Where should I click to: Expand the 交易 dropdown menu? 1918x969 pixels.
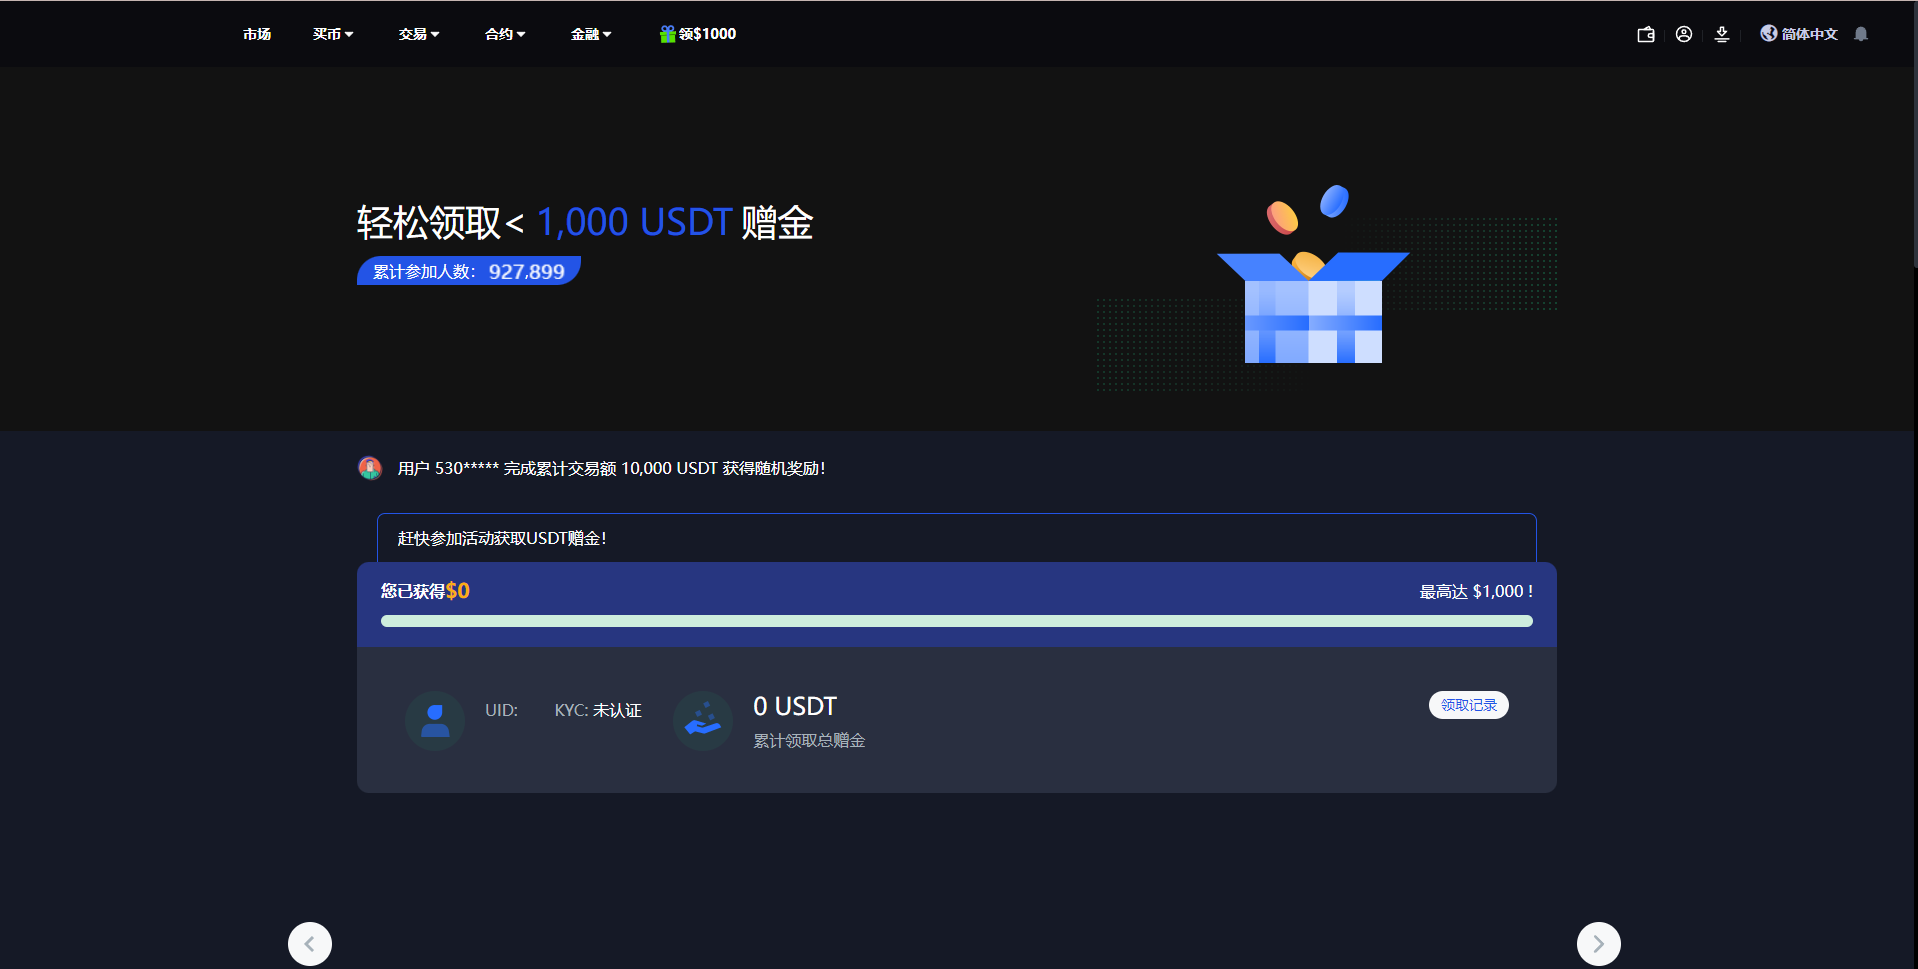[418, 34]
